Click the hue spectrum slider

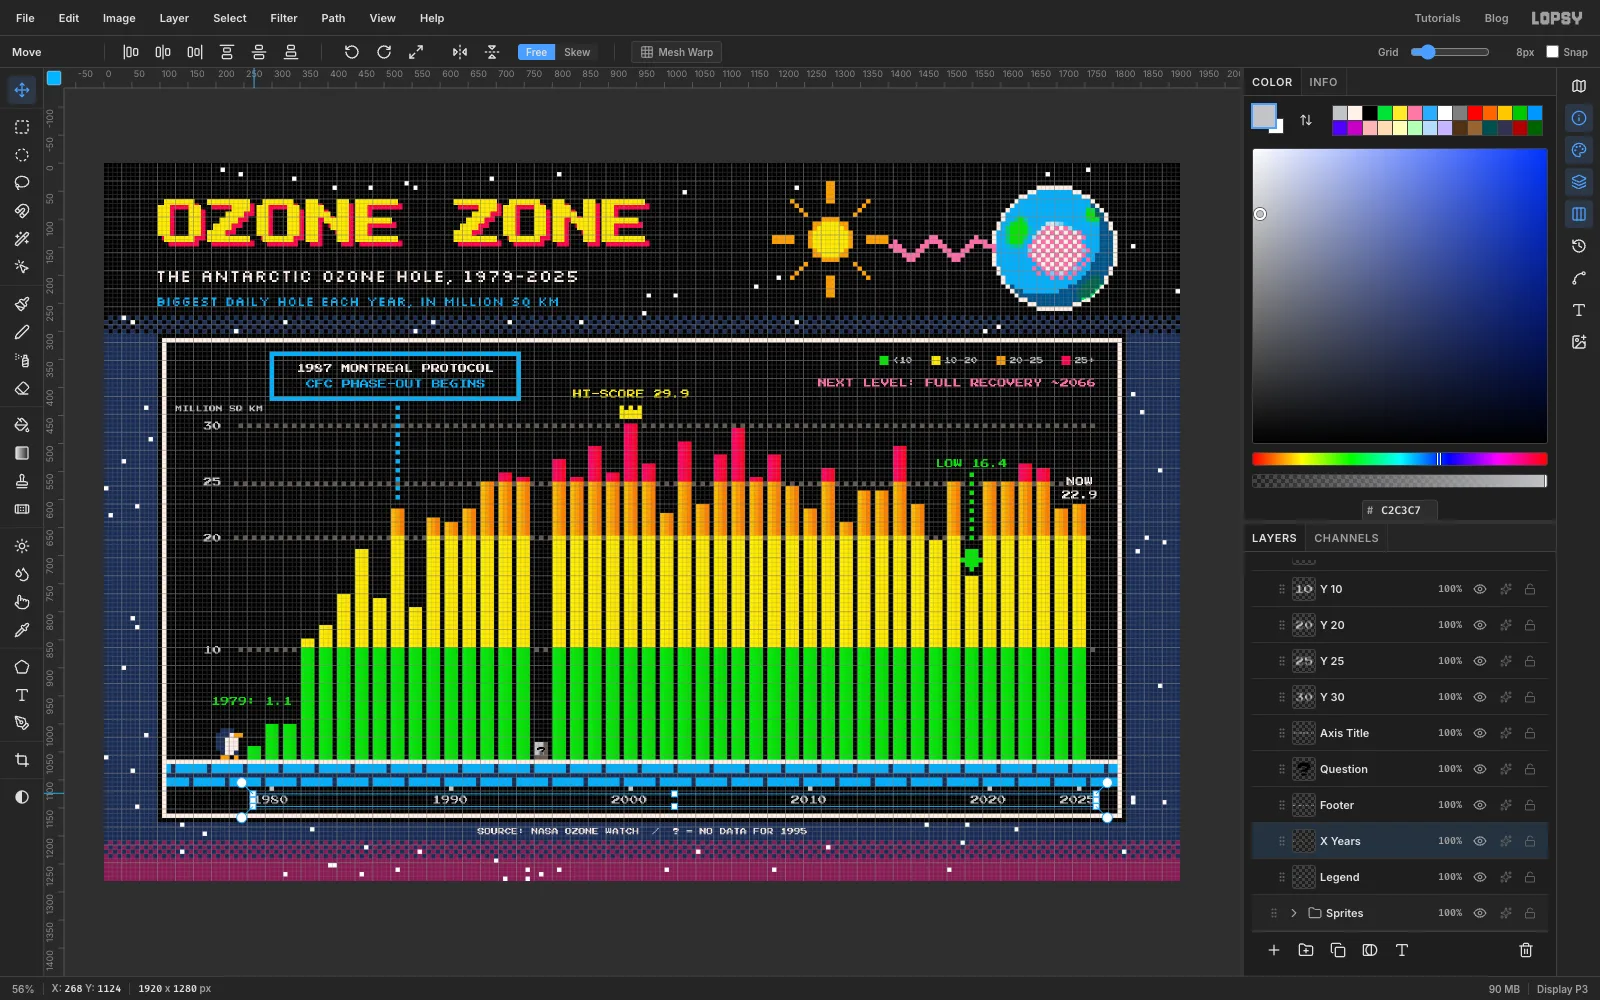point(1400,459)
